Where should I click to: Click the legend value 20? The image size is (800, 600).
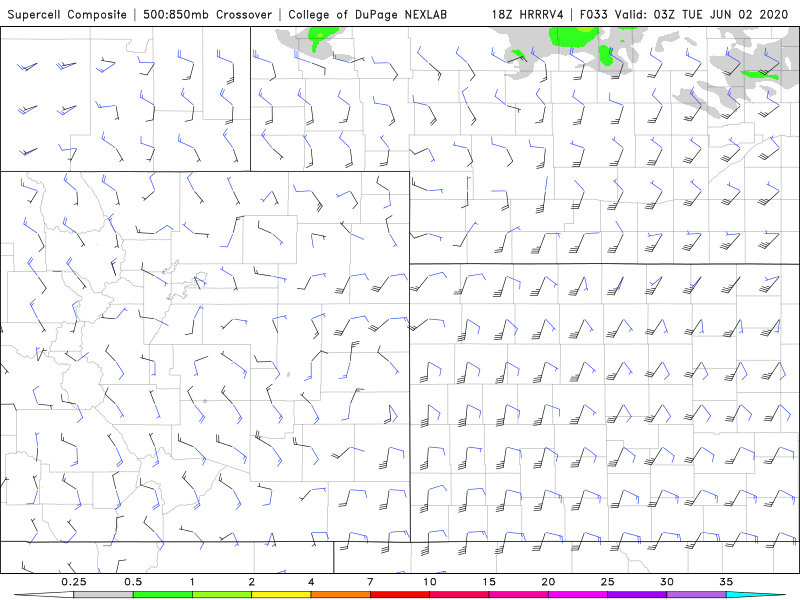pos(548,582)
